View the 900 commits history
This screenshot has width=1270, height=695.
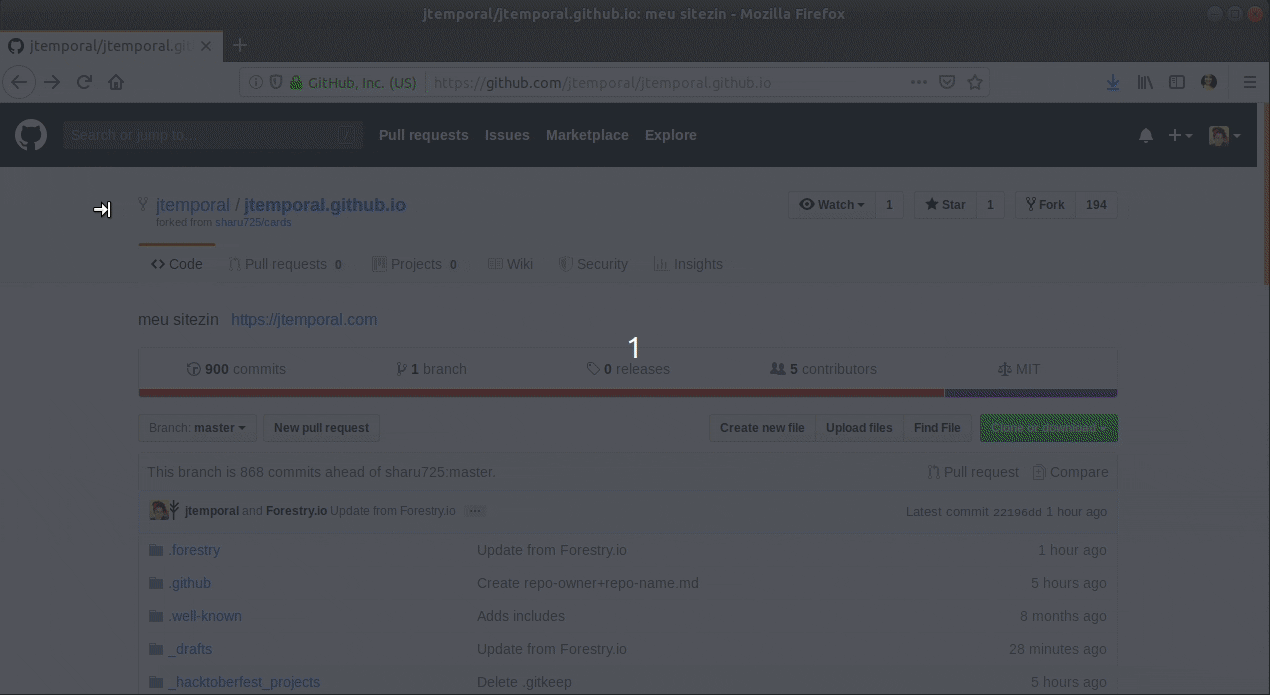pos(236,369)
